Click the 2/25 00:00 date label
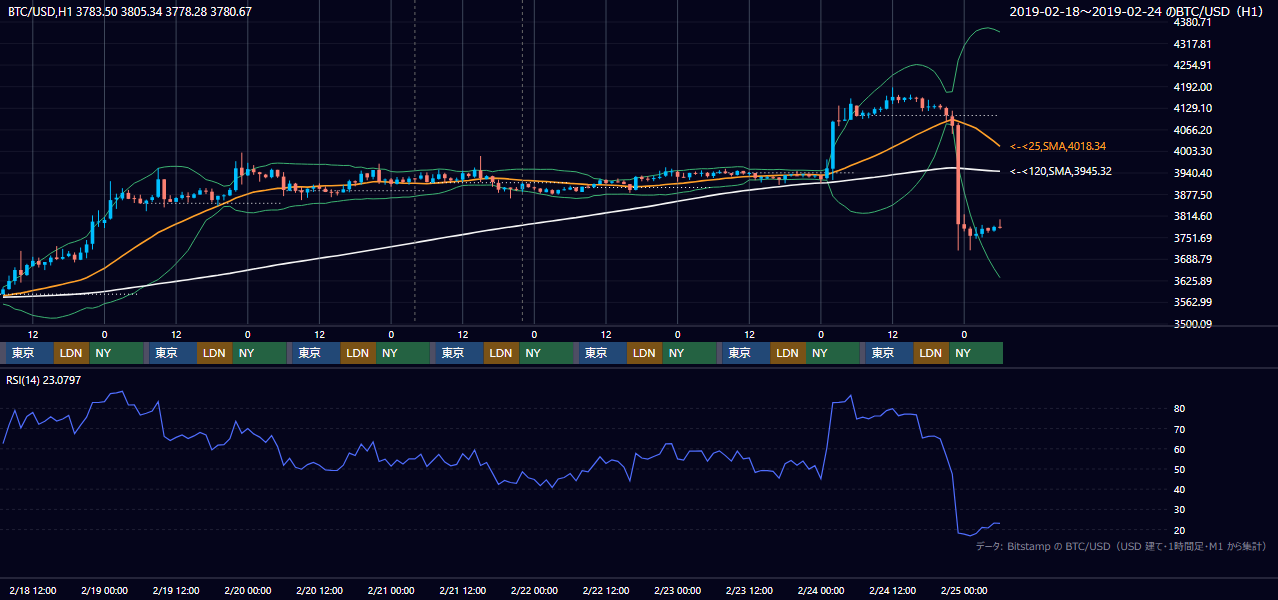This screenshot has width=1278, height=600. [965, 590]
